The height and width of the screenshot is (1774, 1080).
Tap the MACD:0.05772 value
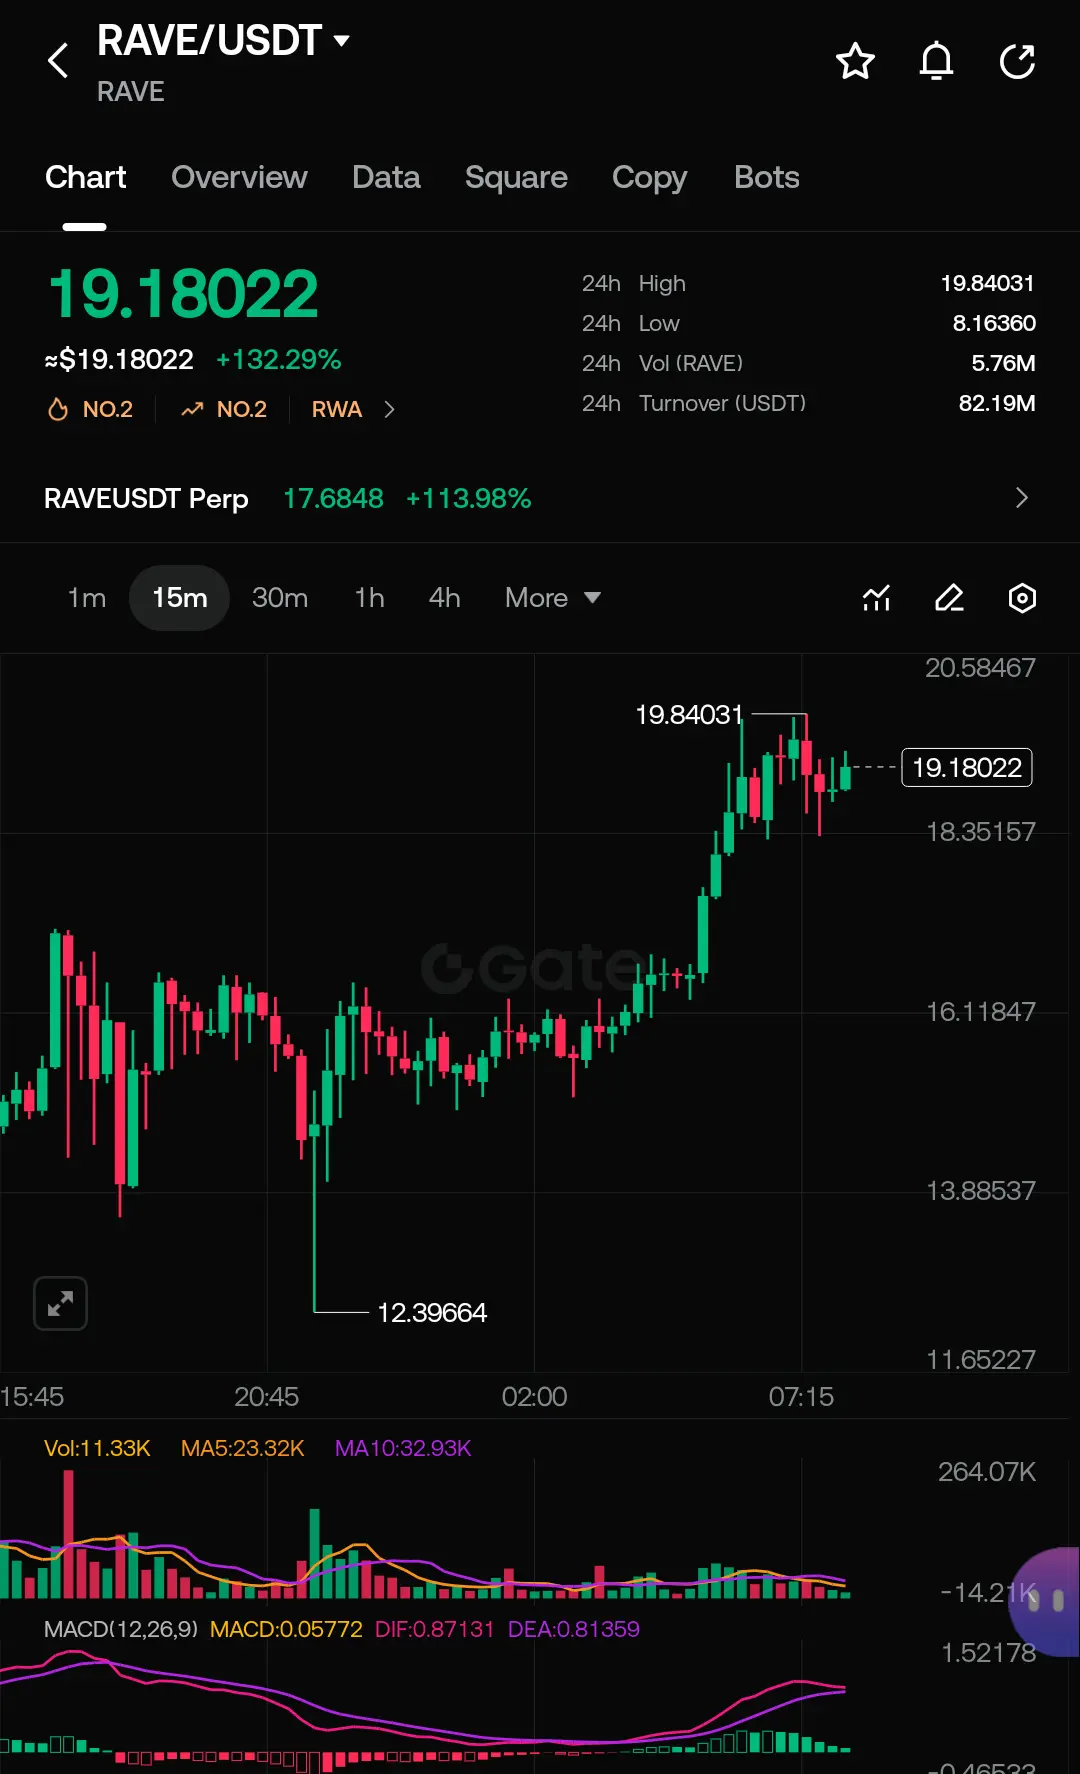click(286, 1629)
